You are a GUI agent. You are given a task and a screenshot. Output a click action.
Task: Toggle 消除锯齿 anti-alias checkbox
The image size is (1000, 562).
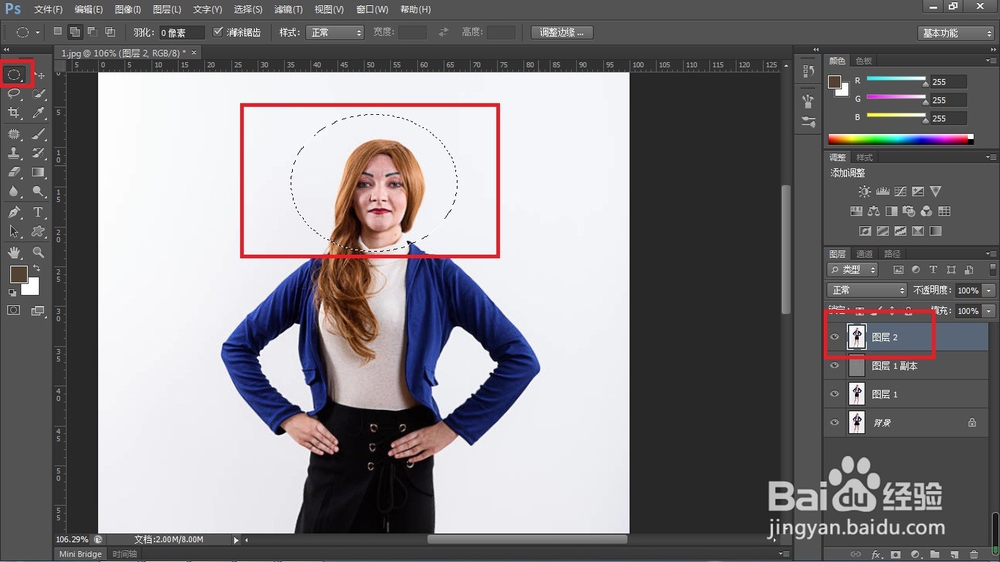pyautogui.click(x=218, y=32)
